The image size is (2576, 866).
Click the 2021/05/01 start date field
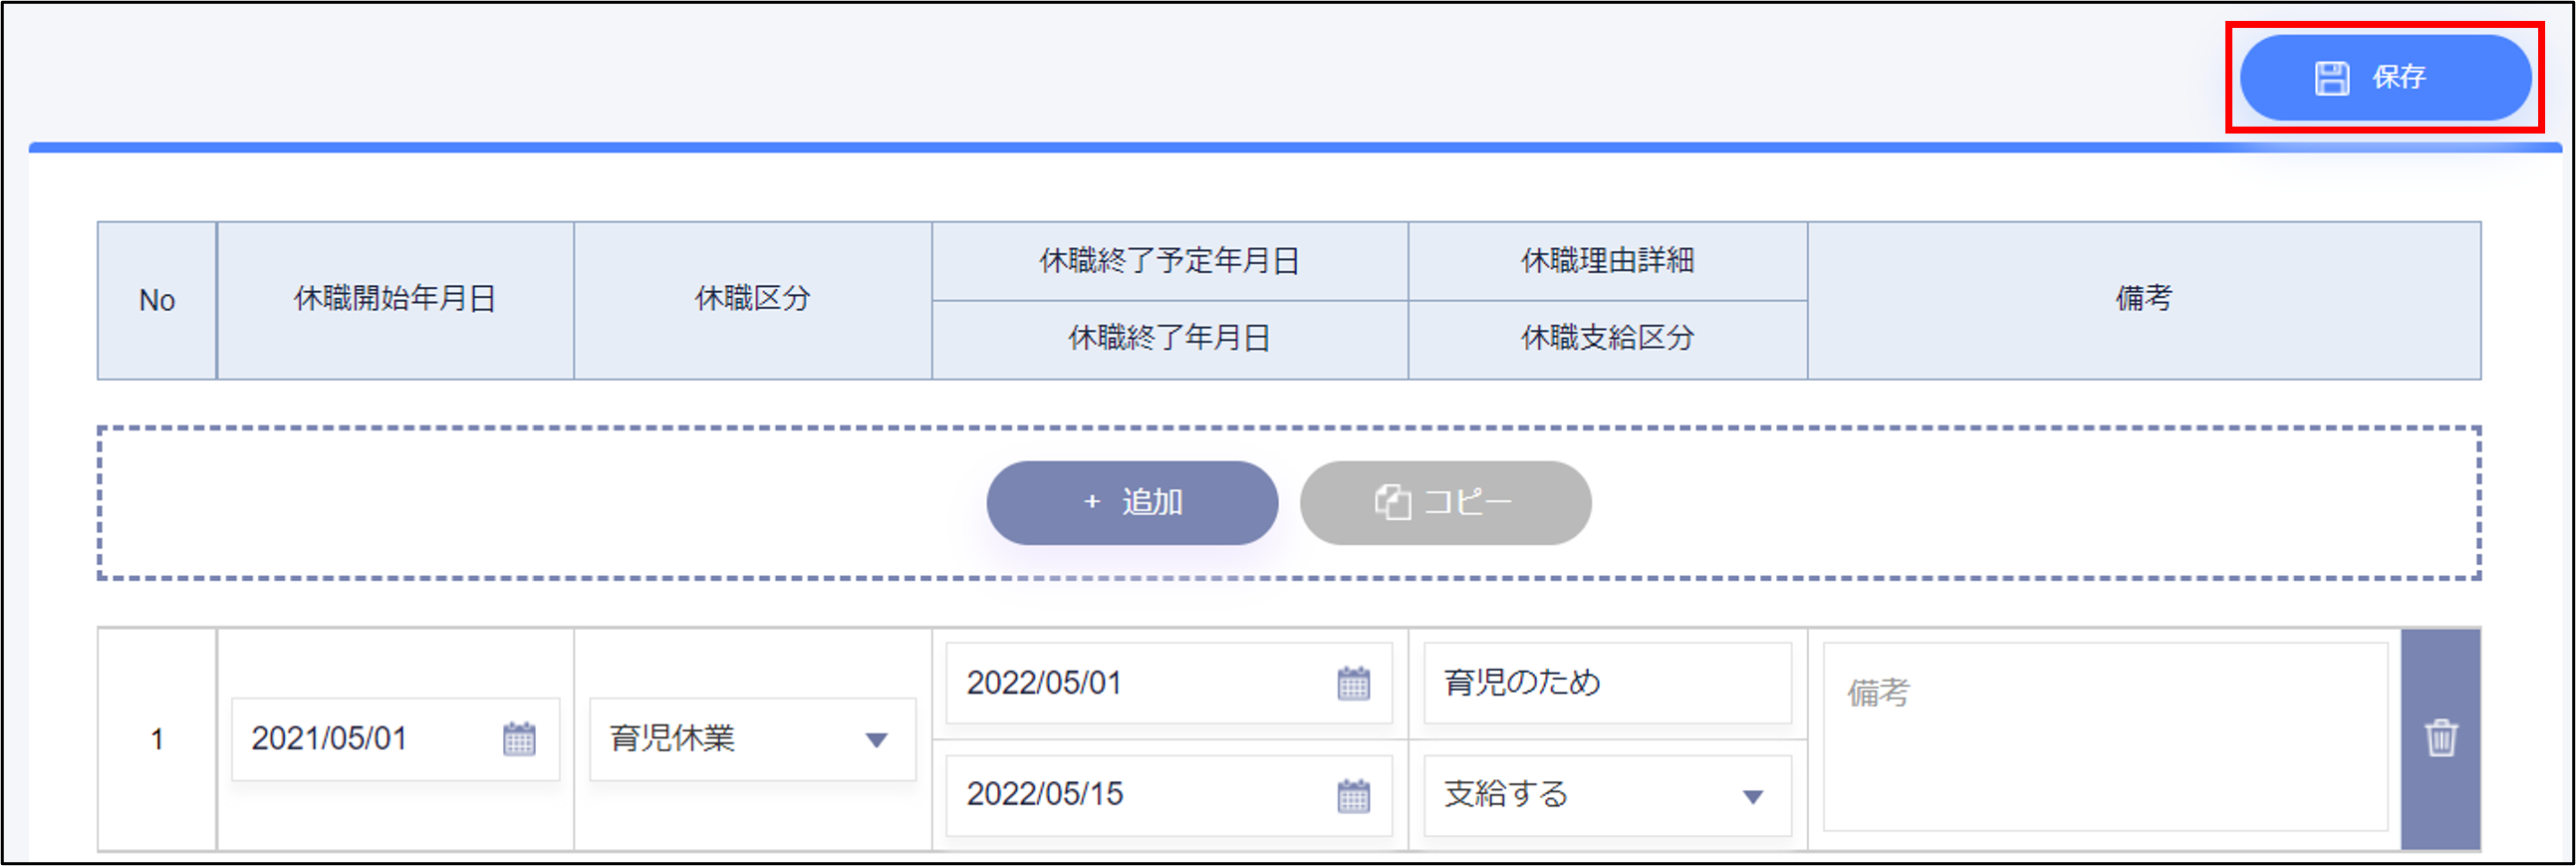(x=360, y=739)
